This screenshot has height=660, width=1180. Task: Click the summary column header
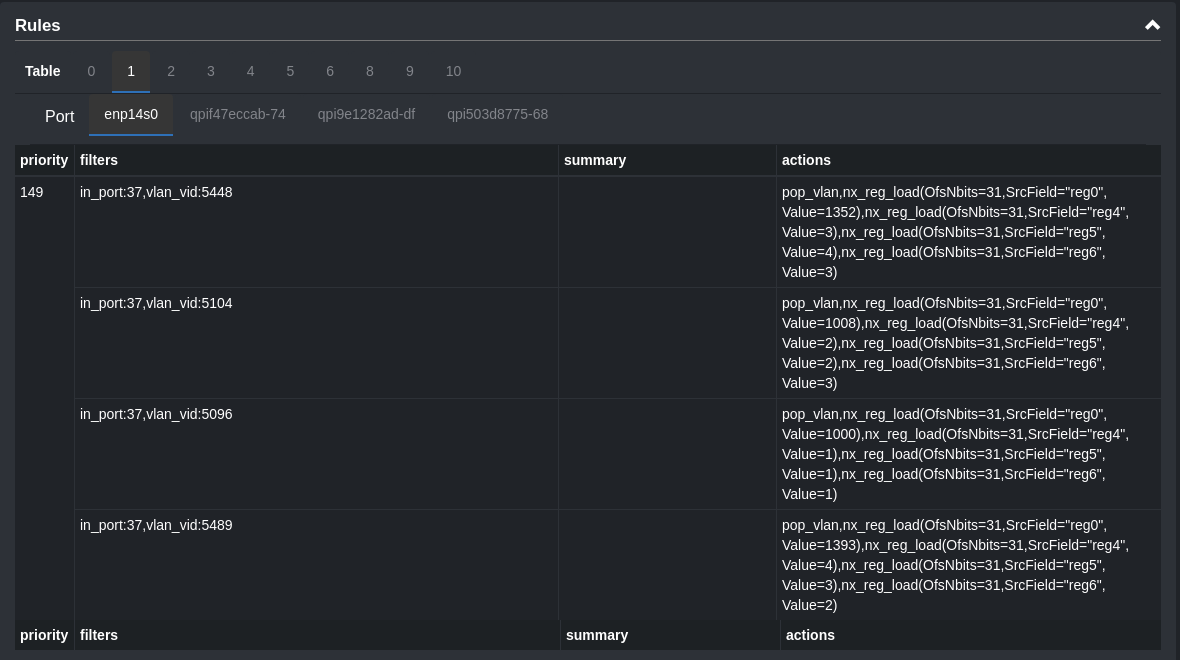596,160
